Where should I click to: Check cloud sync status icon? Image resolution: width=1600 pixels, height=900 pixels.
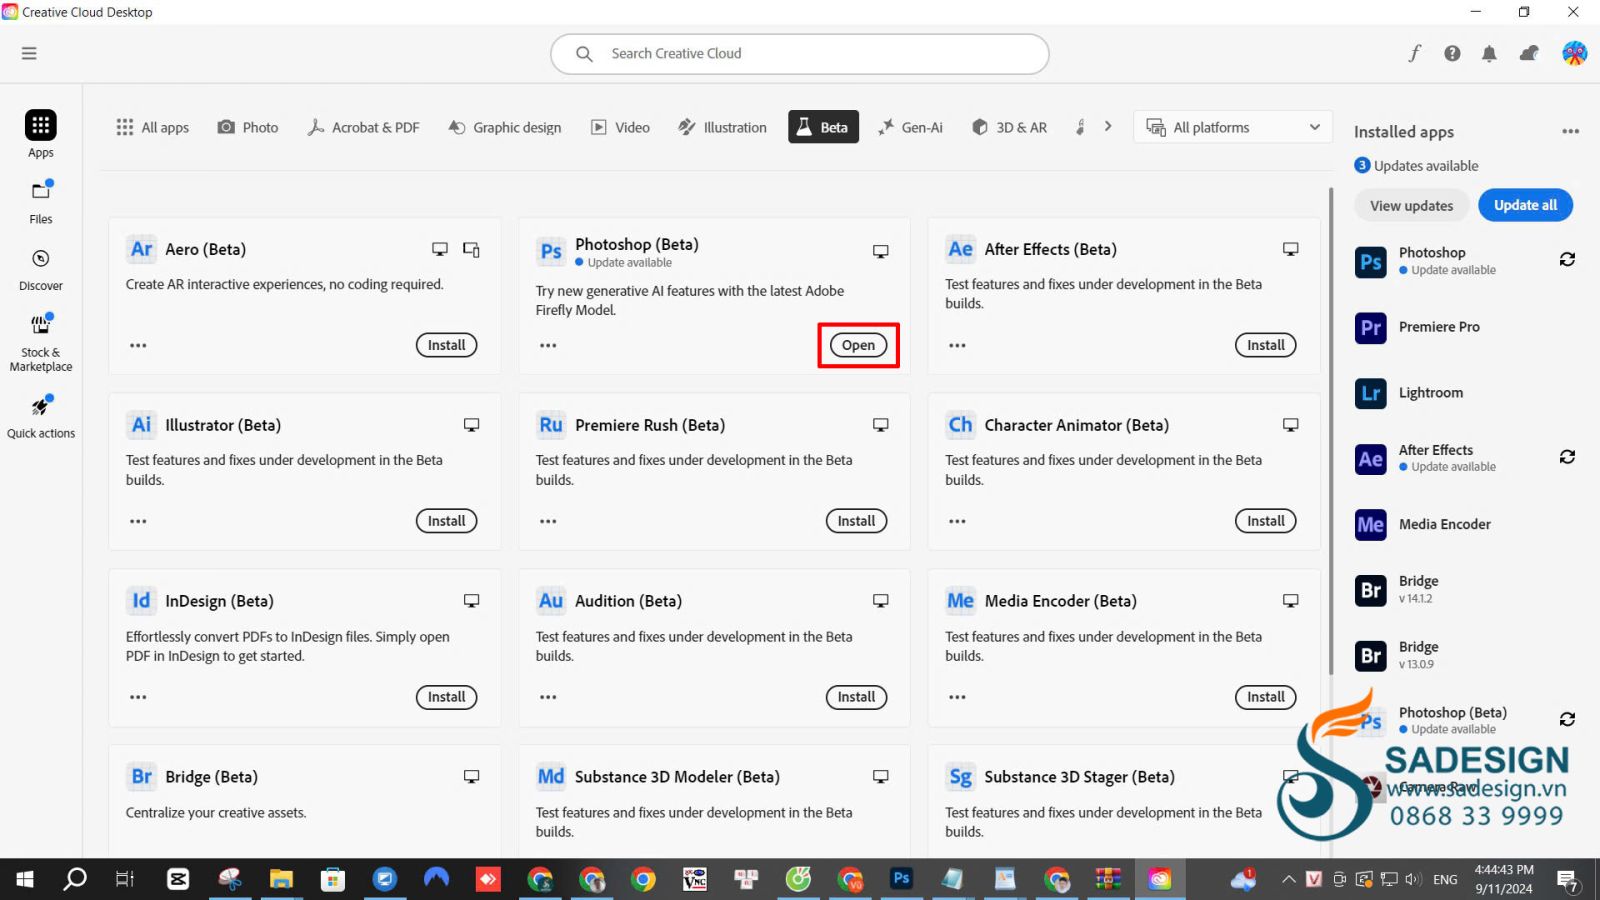1529,53
